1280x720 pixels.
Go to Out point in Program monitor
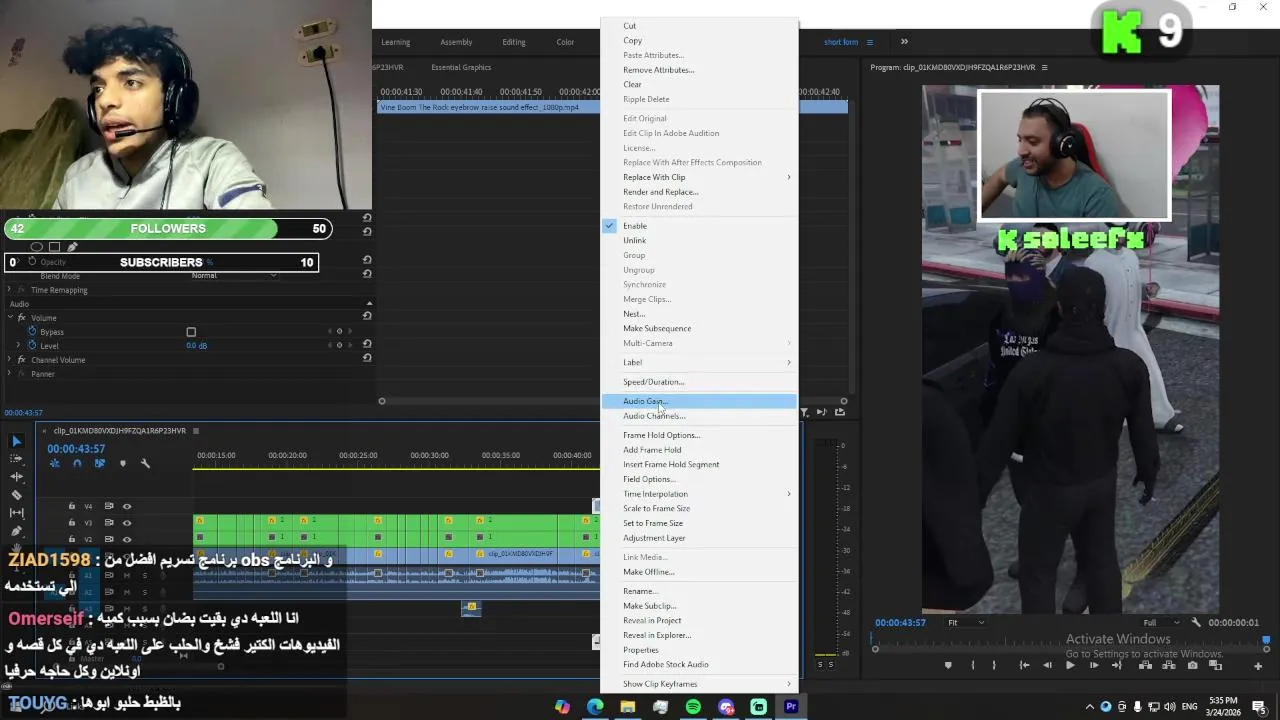click(1119, 665)
